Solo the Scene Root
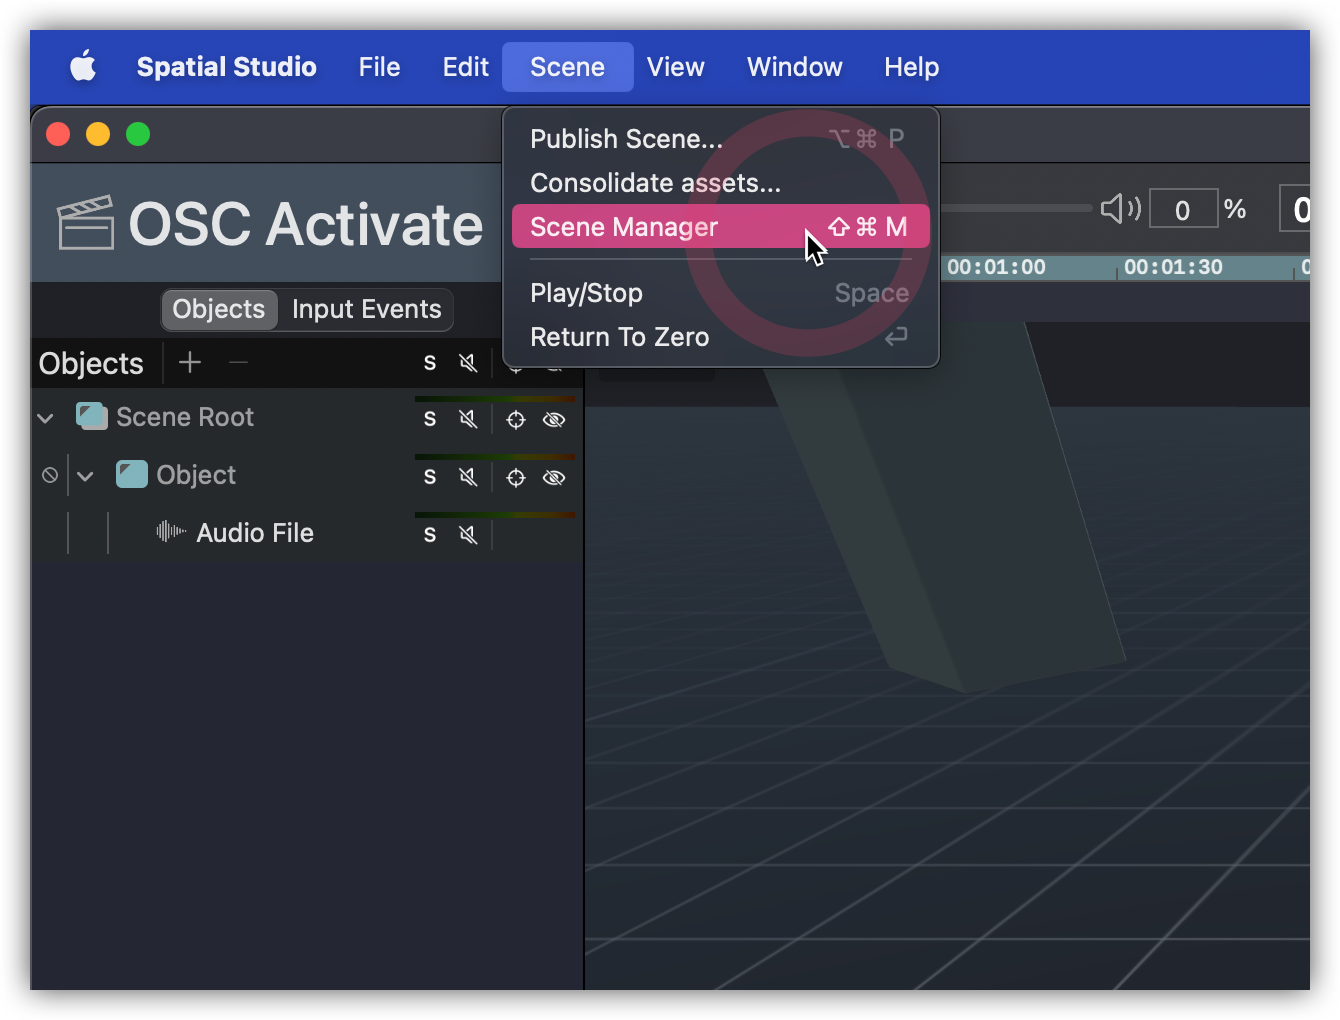This screenshot has width=1340, height=1020. pos(430,419)
